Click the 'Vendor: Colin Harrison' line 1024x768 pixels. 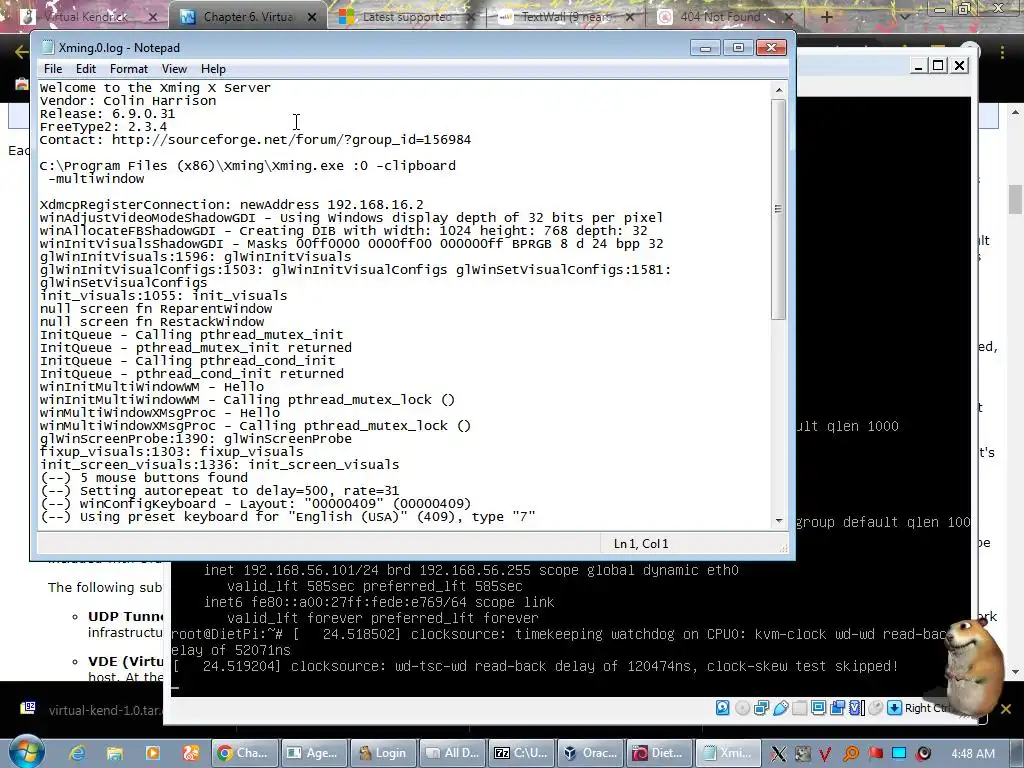coord(127,101)
